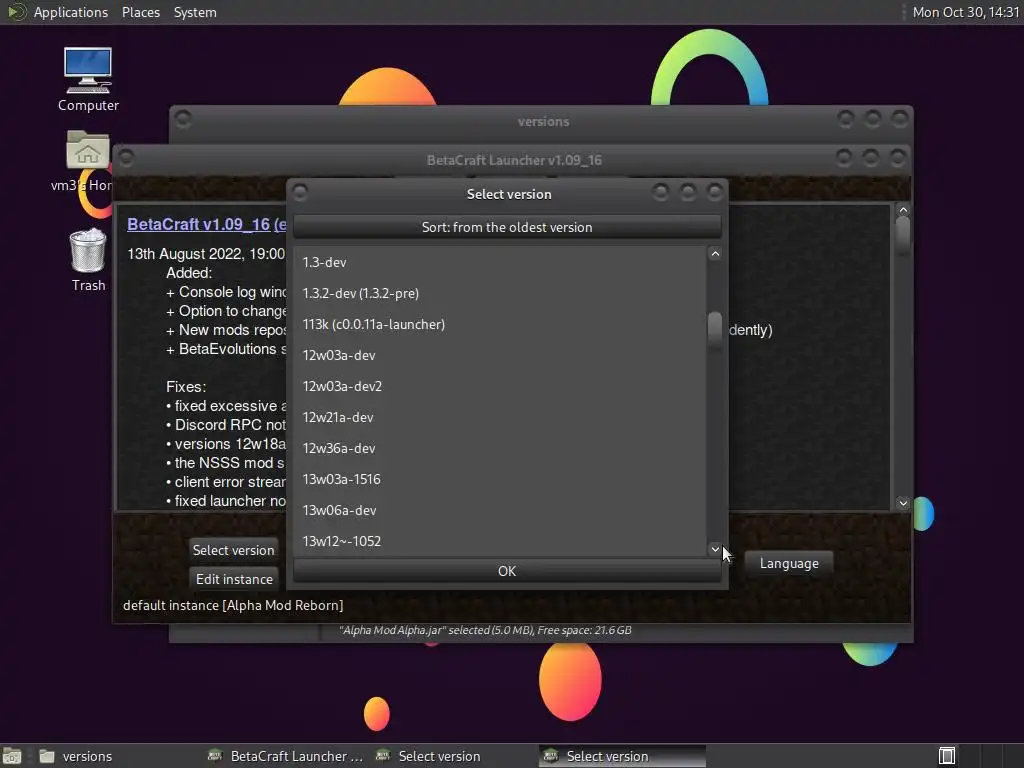
Task: Click versions window menu button
Action: 183,119
